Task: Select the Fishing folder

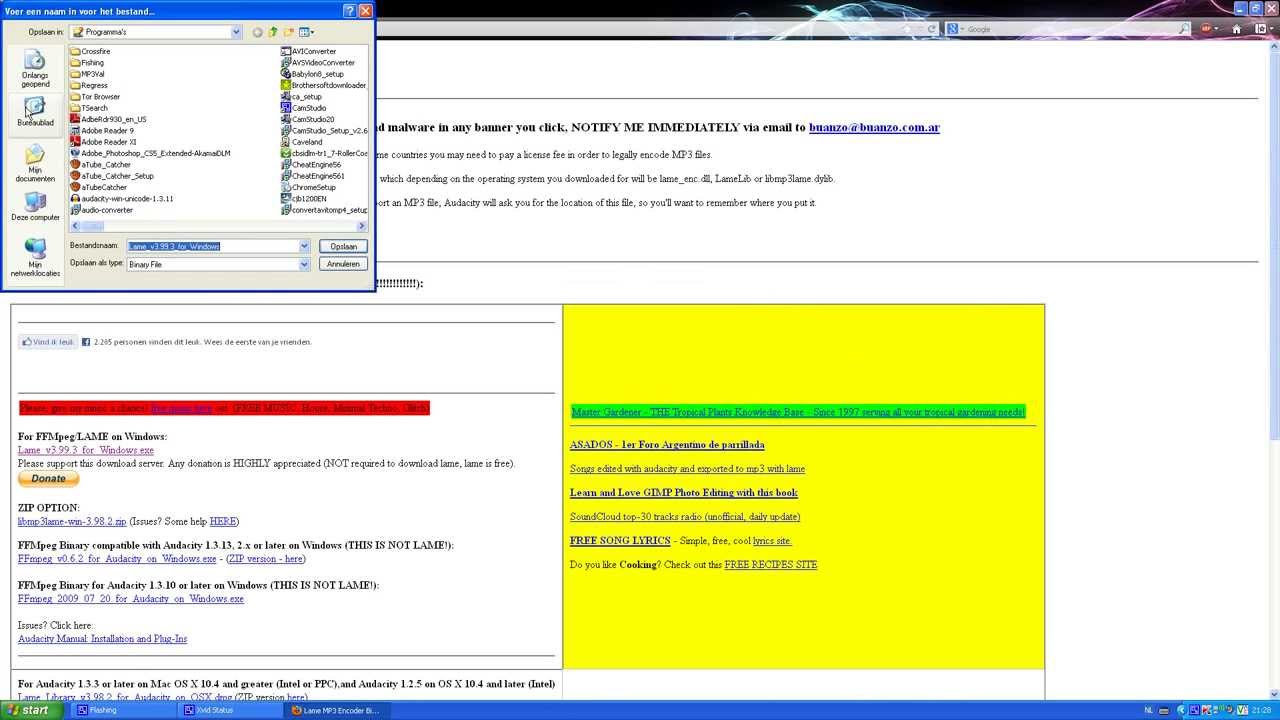Action: point(87,63)
